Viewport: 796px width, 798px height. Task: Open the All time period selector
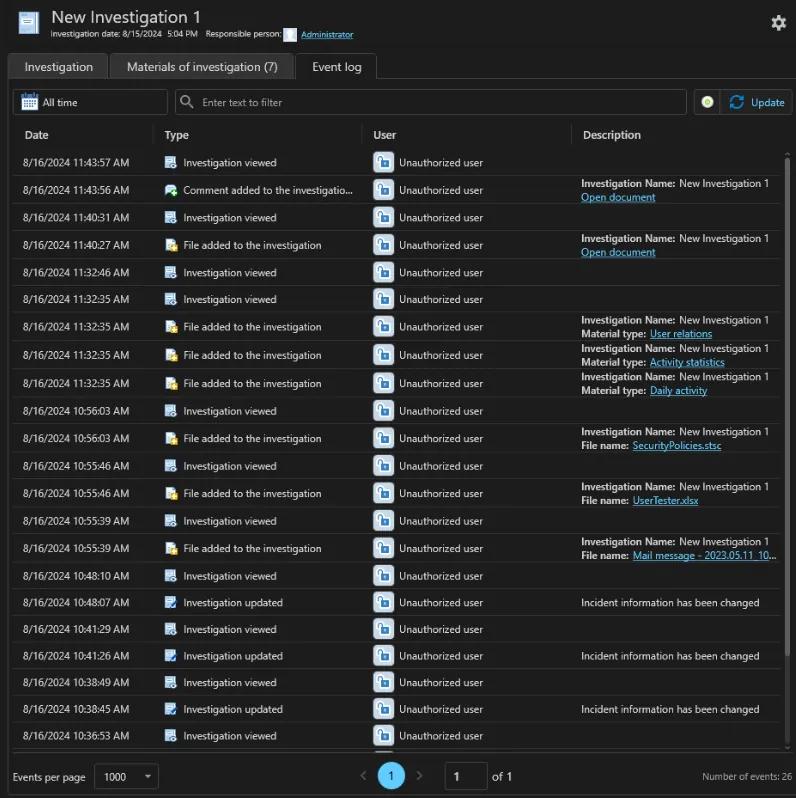[90, 102]
